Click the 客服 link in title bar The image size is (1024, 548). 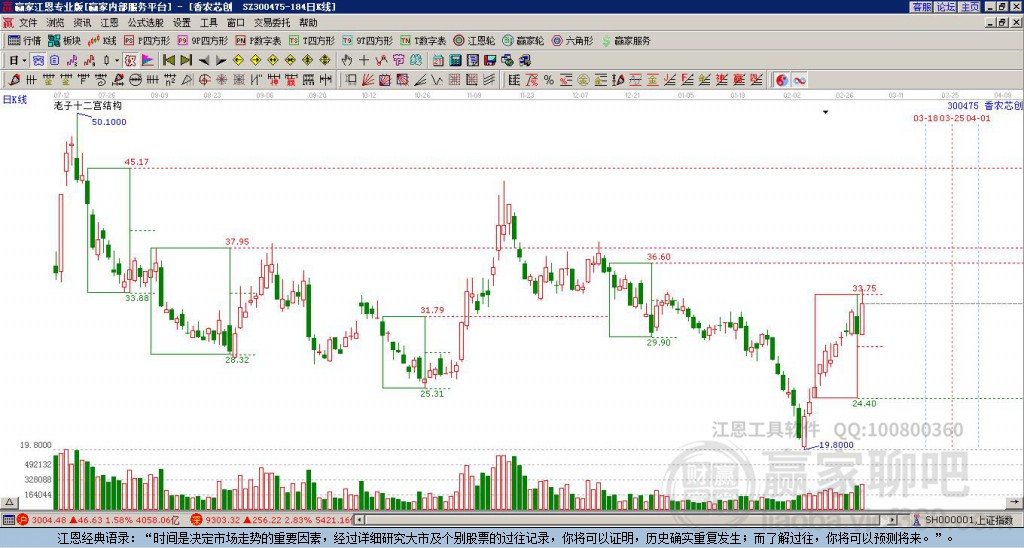921,7
